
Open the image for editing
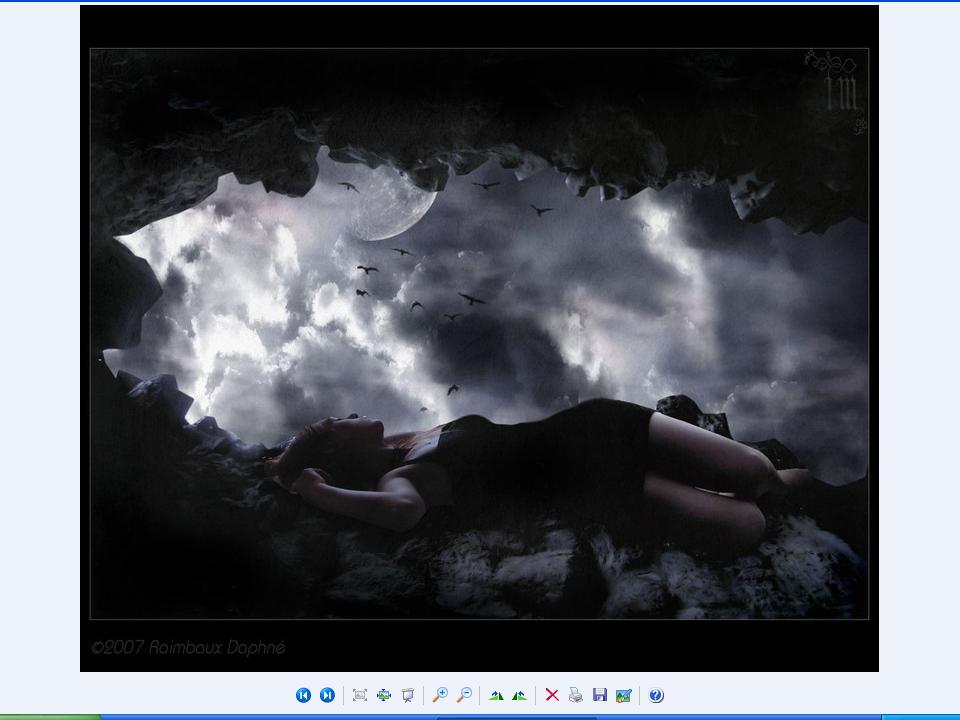[x=623, y=696]
